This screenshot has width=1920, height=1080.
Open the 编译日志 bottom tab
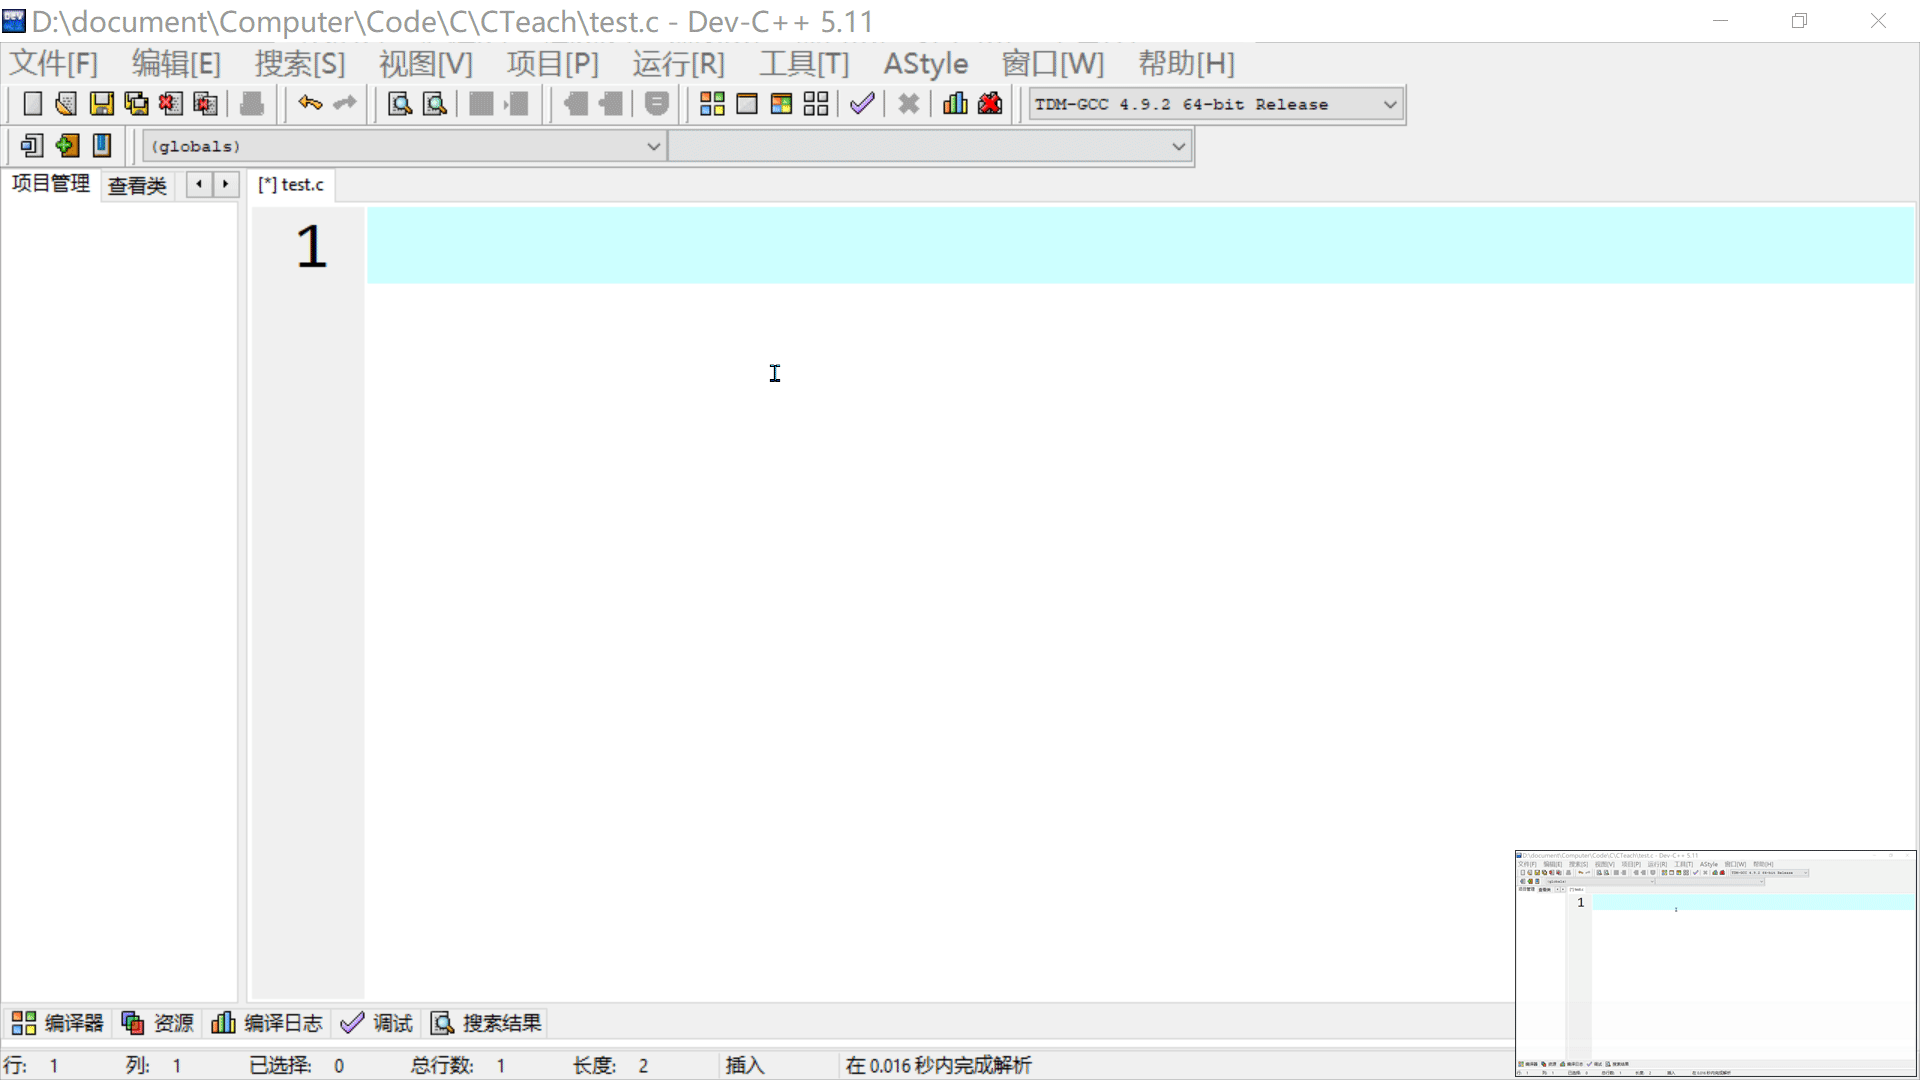(x=268, y=1023)
